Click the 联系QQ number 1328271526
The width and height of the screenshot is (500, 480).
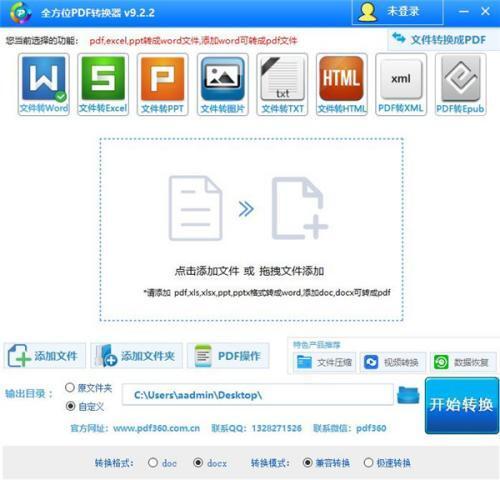pos(277,428)
